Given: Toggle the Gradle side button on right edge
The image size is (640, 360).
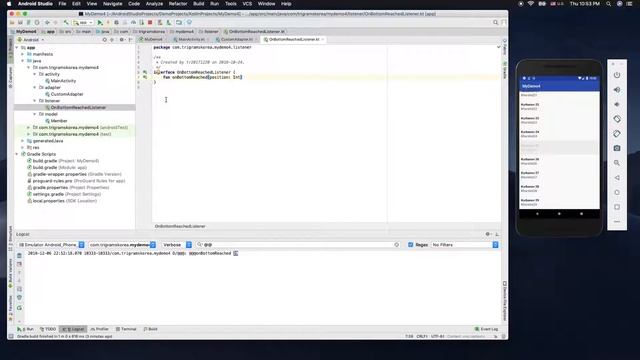Looking at the screenshot, I should coord(504,70).
